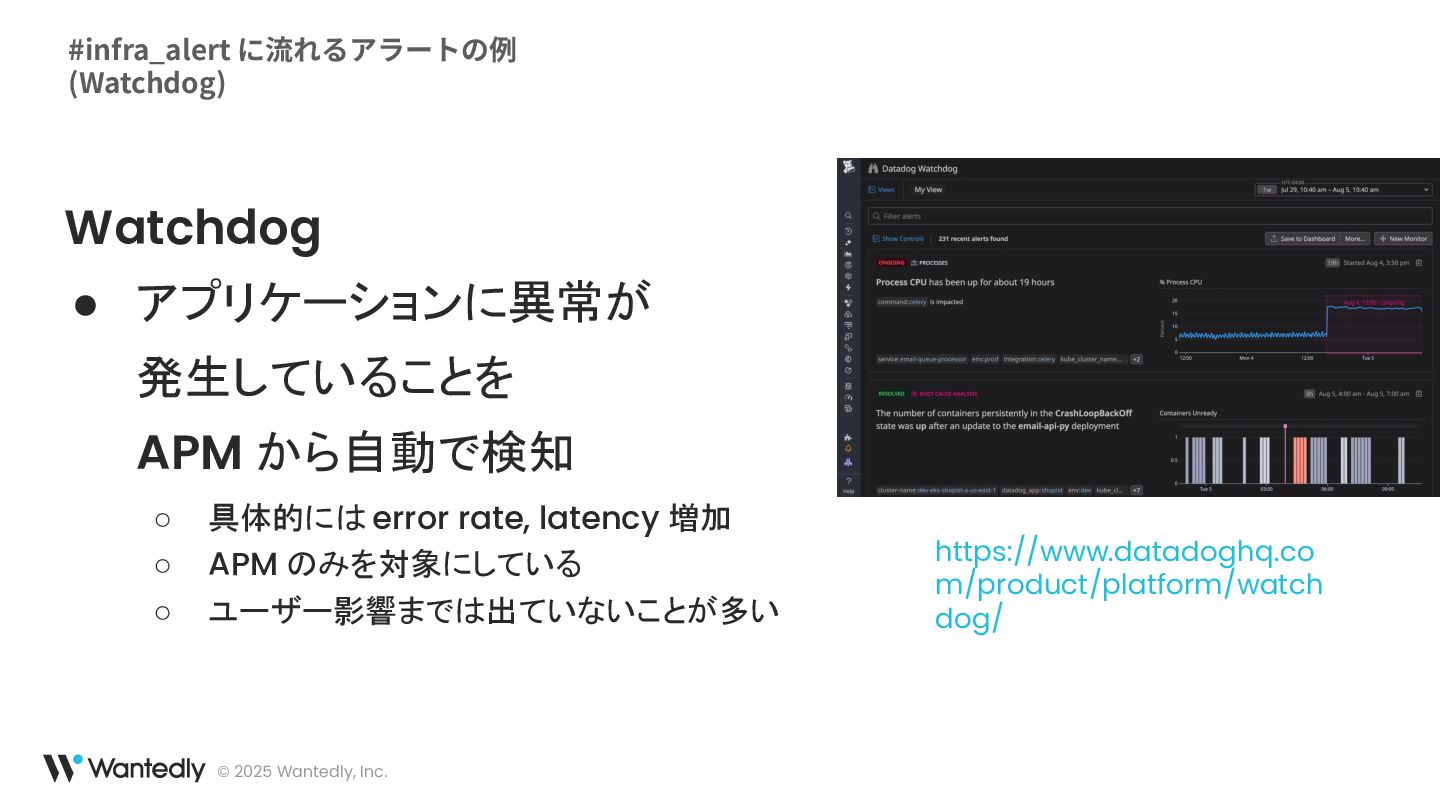Select the My View tab

(x=928, y=189)
